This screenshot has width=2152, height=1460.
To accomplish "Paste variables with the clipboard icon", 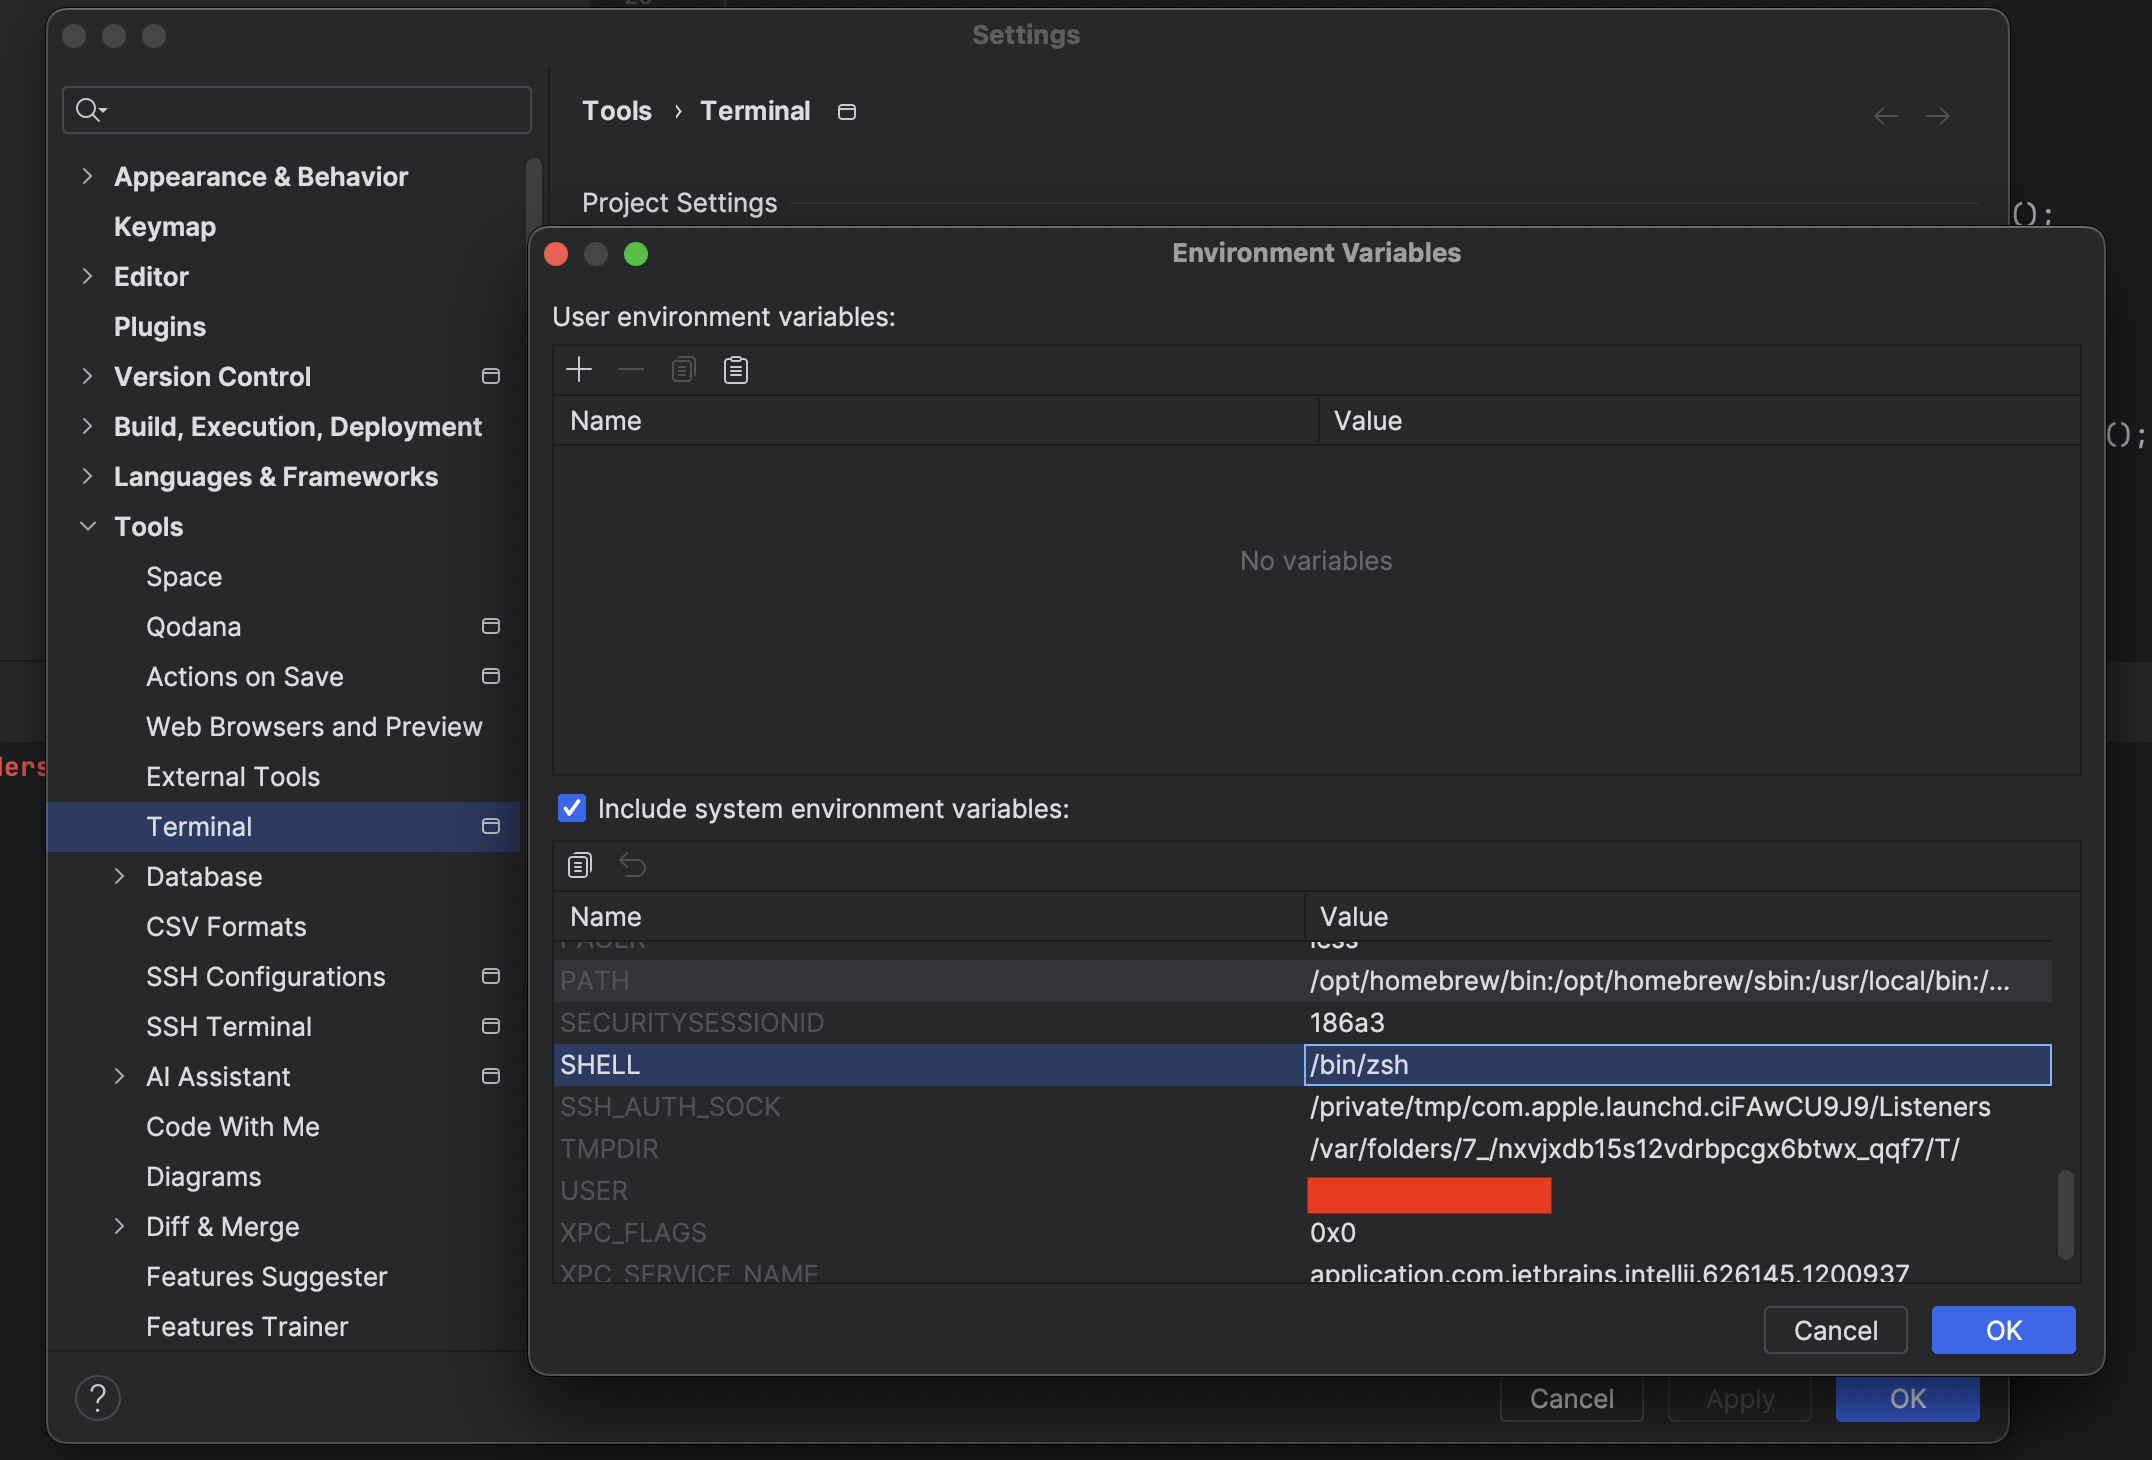I will click(735, 370).
